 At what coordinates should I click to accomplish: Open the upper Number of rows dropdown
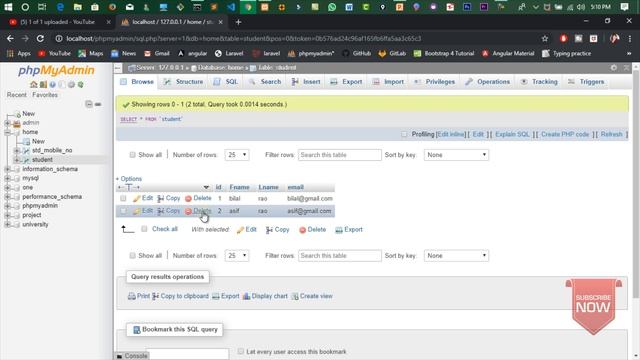[237, 155]
